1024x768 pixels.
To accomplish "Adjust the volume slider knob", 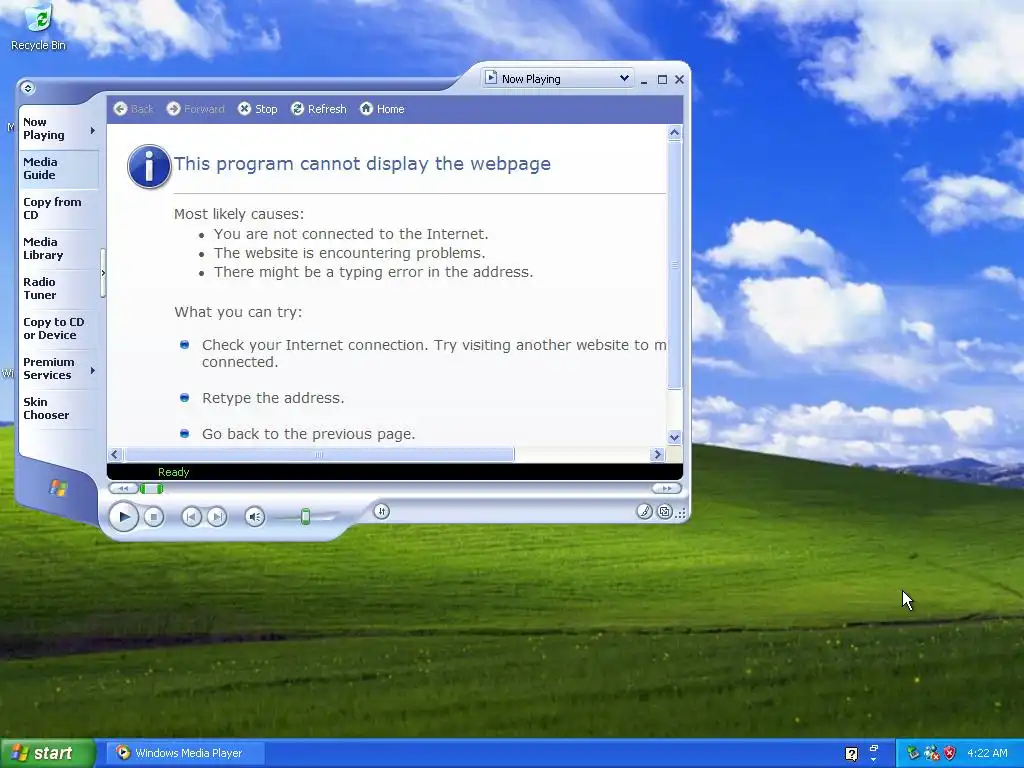I will coord(305,517).
